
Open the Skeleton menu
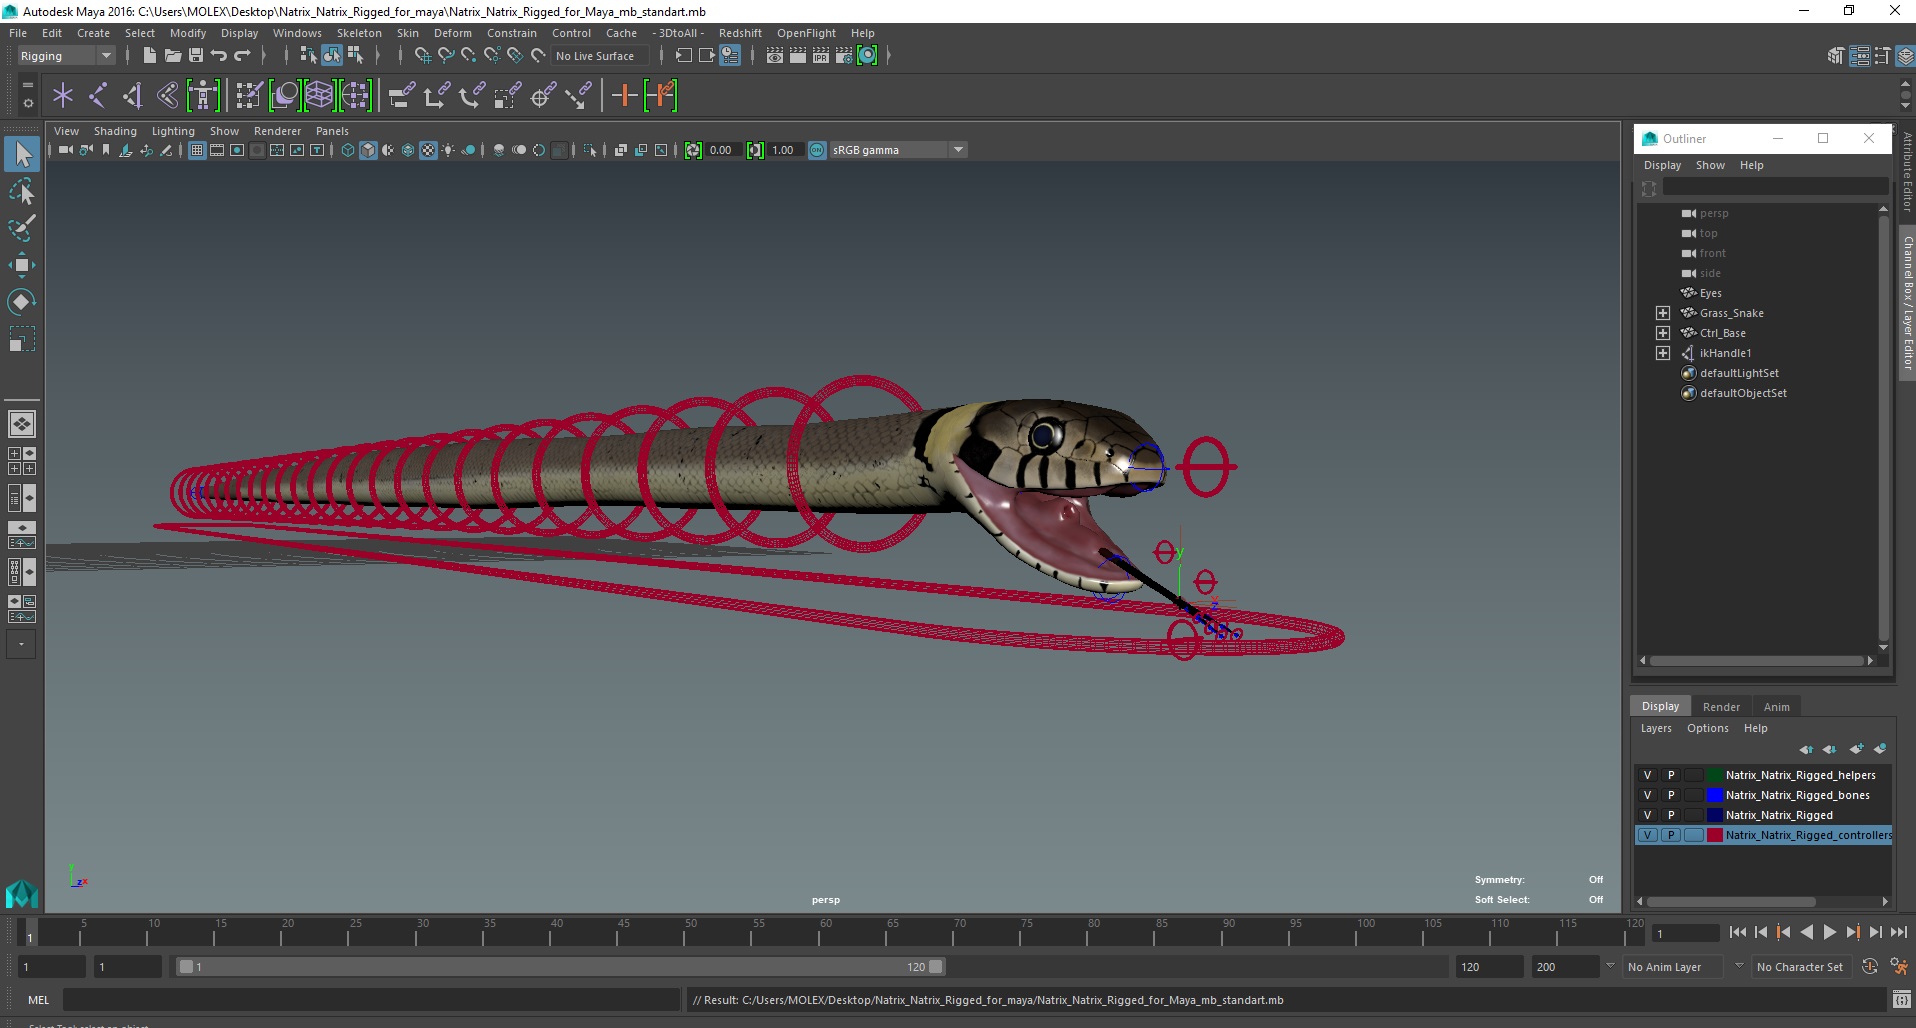point(359,33)
